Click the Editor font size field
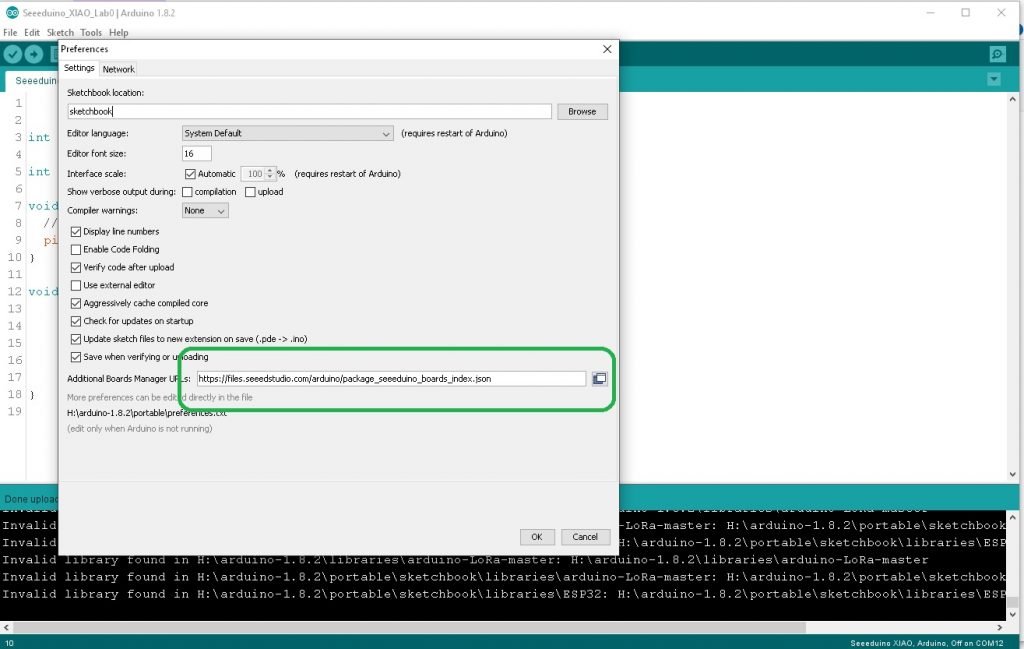 197,153
